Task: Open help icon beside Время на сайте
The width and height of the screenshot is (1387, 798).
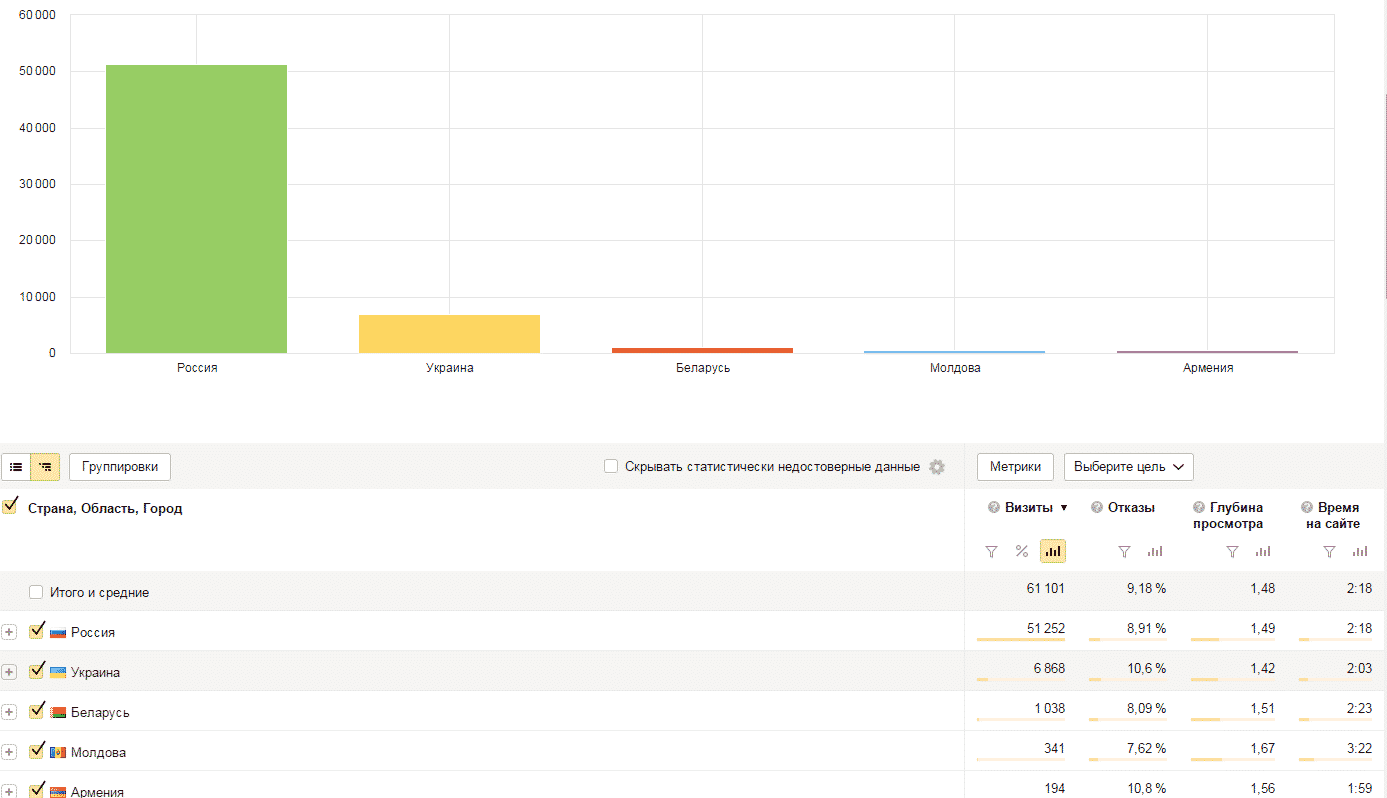Action: (1307, 508)
